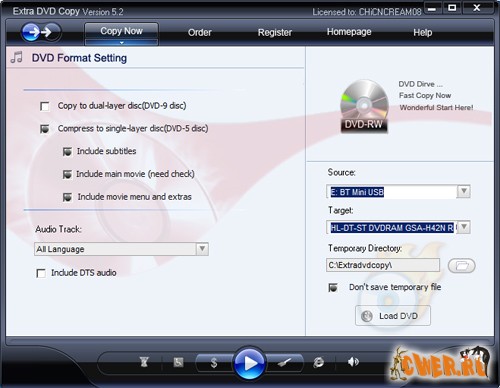Browse for temporary directory folder
The width and height of the screenshot is (500, 388).
[462, 266]
